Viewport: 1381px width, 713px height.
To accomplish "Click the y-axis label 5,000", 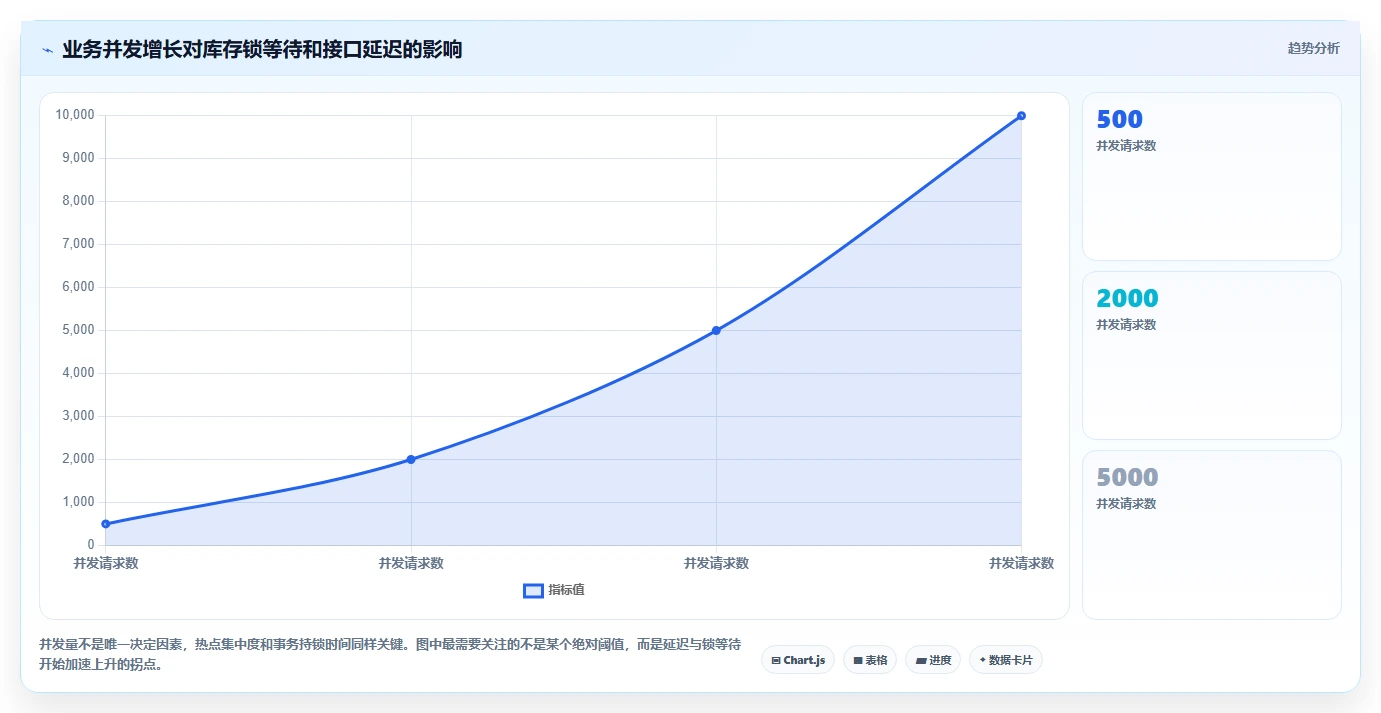I will [x=78, y=330].
